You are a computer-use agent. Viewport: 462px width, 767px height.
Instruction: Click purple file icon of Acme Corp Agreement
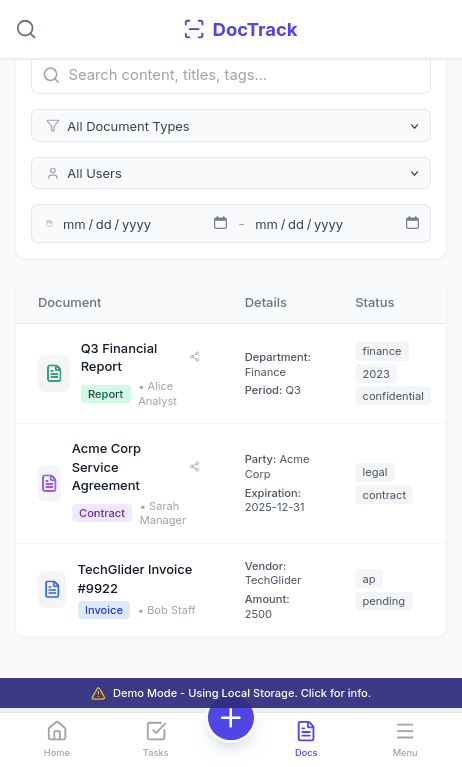tap(49, 483)
